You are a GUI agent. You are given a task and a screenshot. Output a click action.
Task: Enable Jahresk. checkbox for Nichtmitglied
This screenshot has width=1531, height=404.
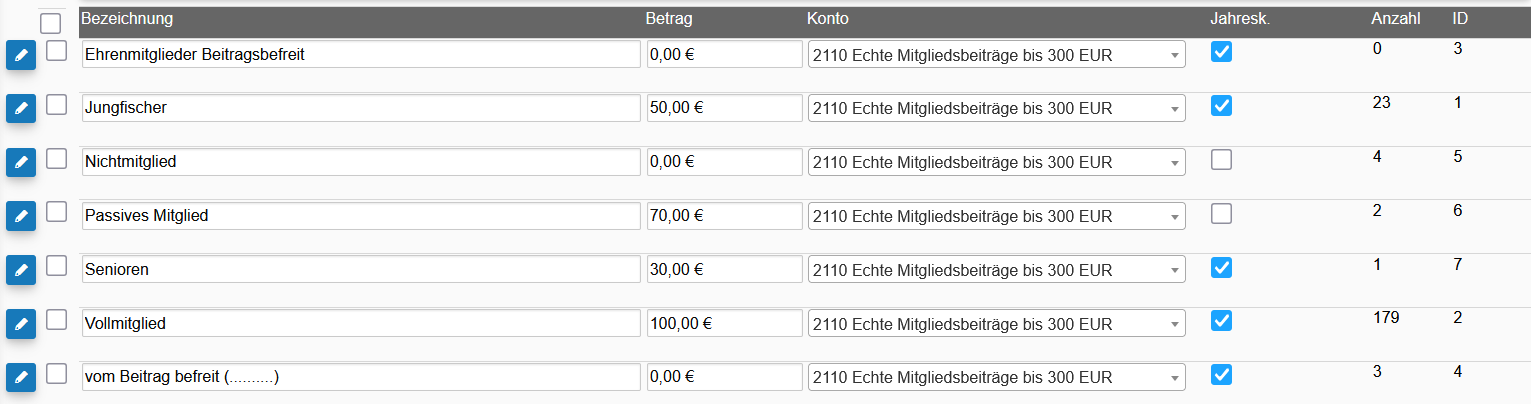pyautogui.click(x=1221, y=160)
